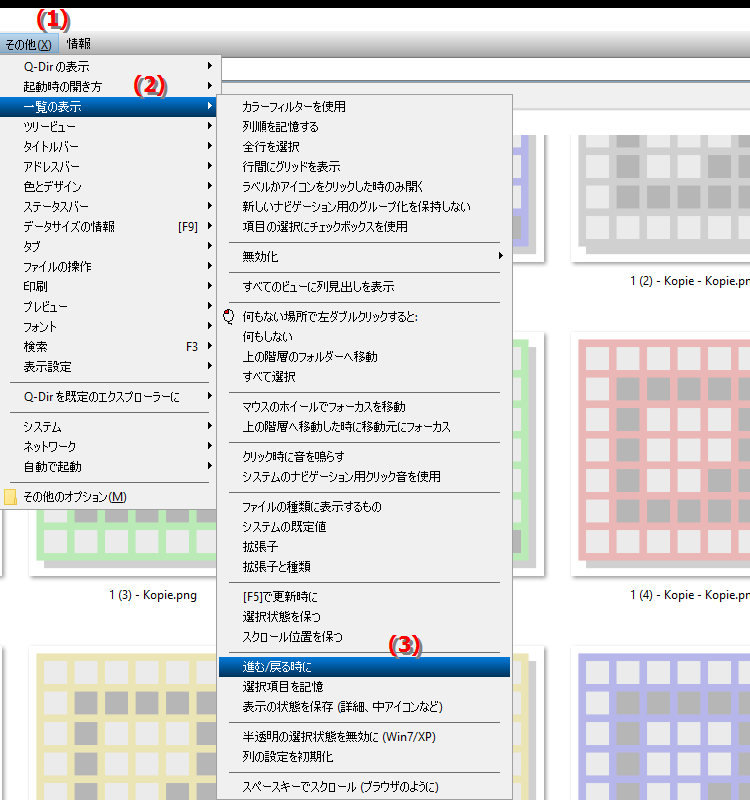Expand the 起動時の開き方 submenu
Screen dimensions: 750x800
pos(110,86)
